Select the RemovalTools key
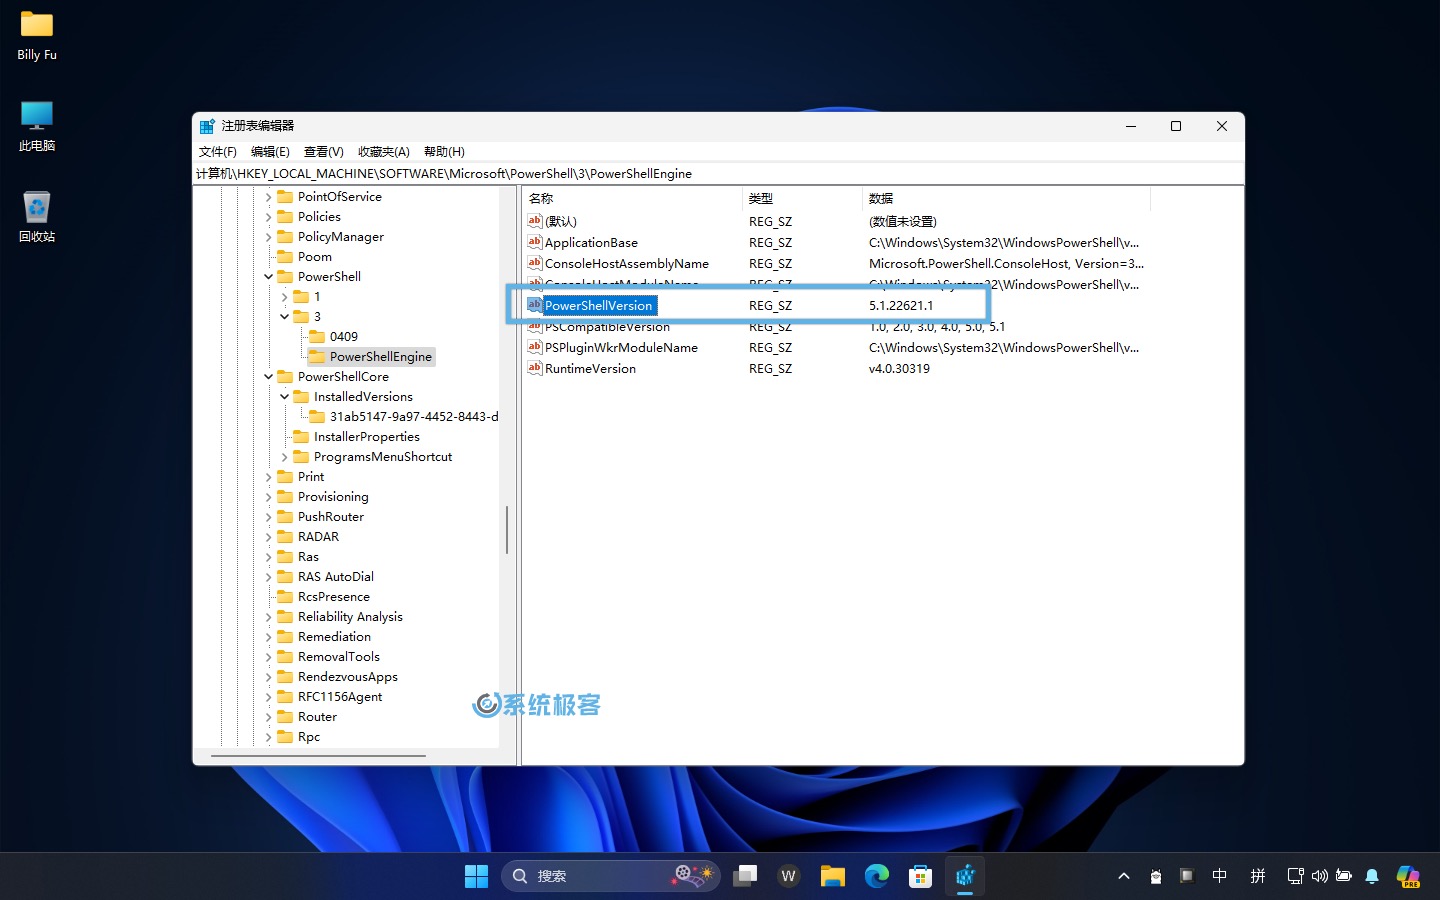This screenshot has width=1440, height=900. click(338, 657)
